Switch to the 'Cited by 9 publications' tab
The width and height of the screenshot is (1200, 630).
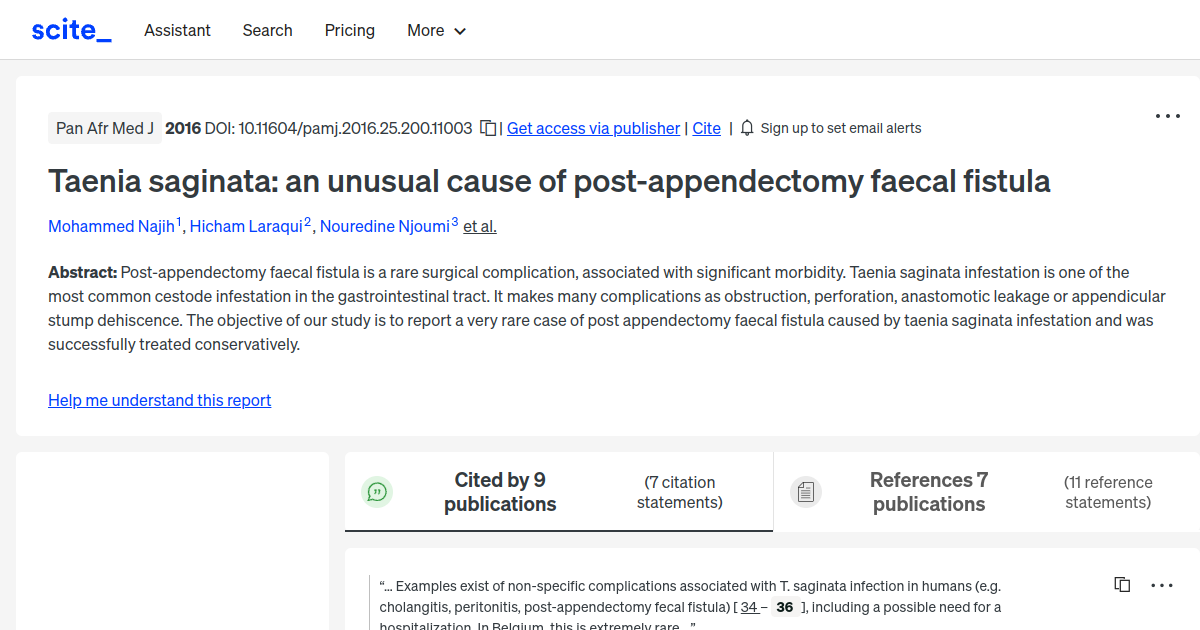(x=500, y=491)
